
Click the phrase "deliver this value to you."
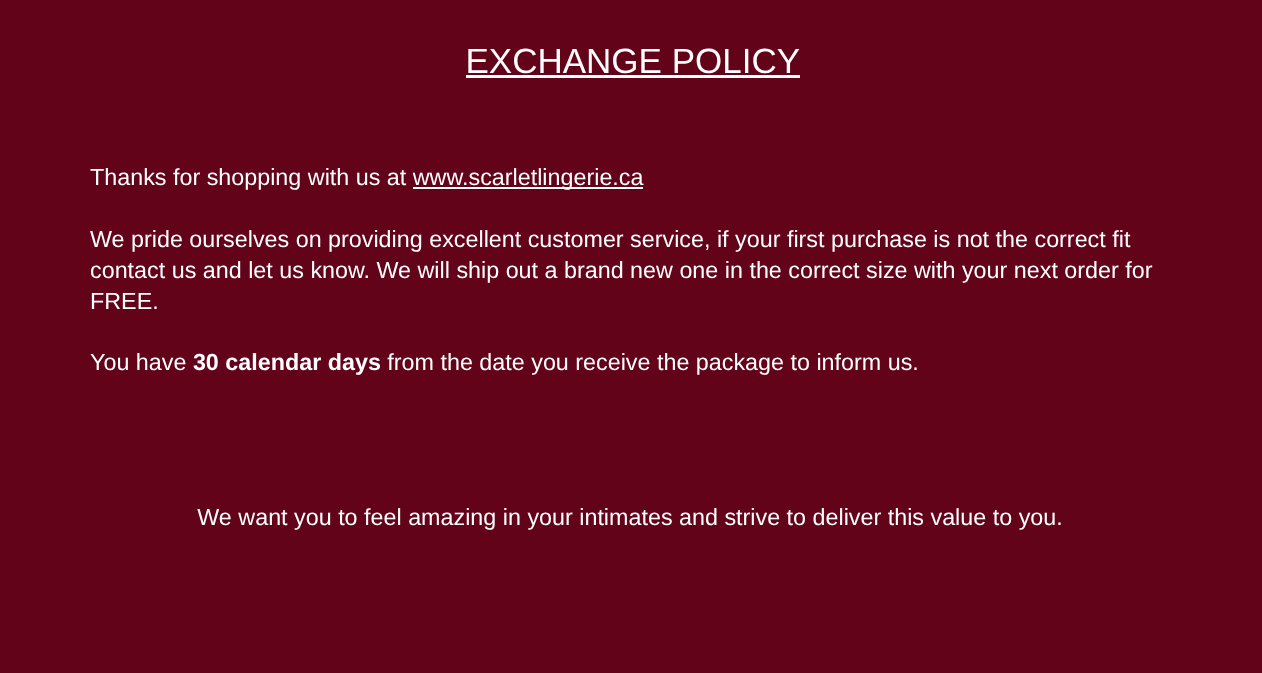[937, 518]
